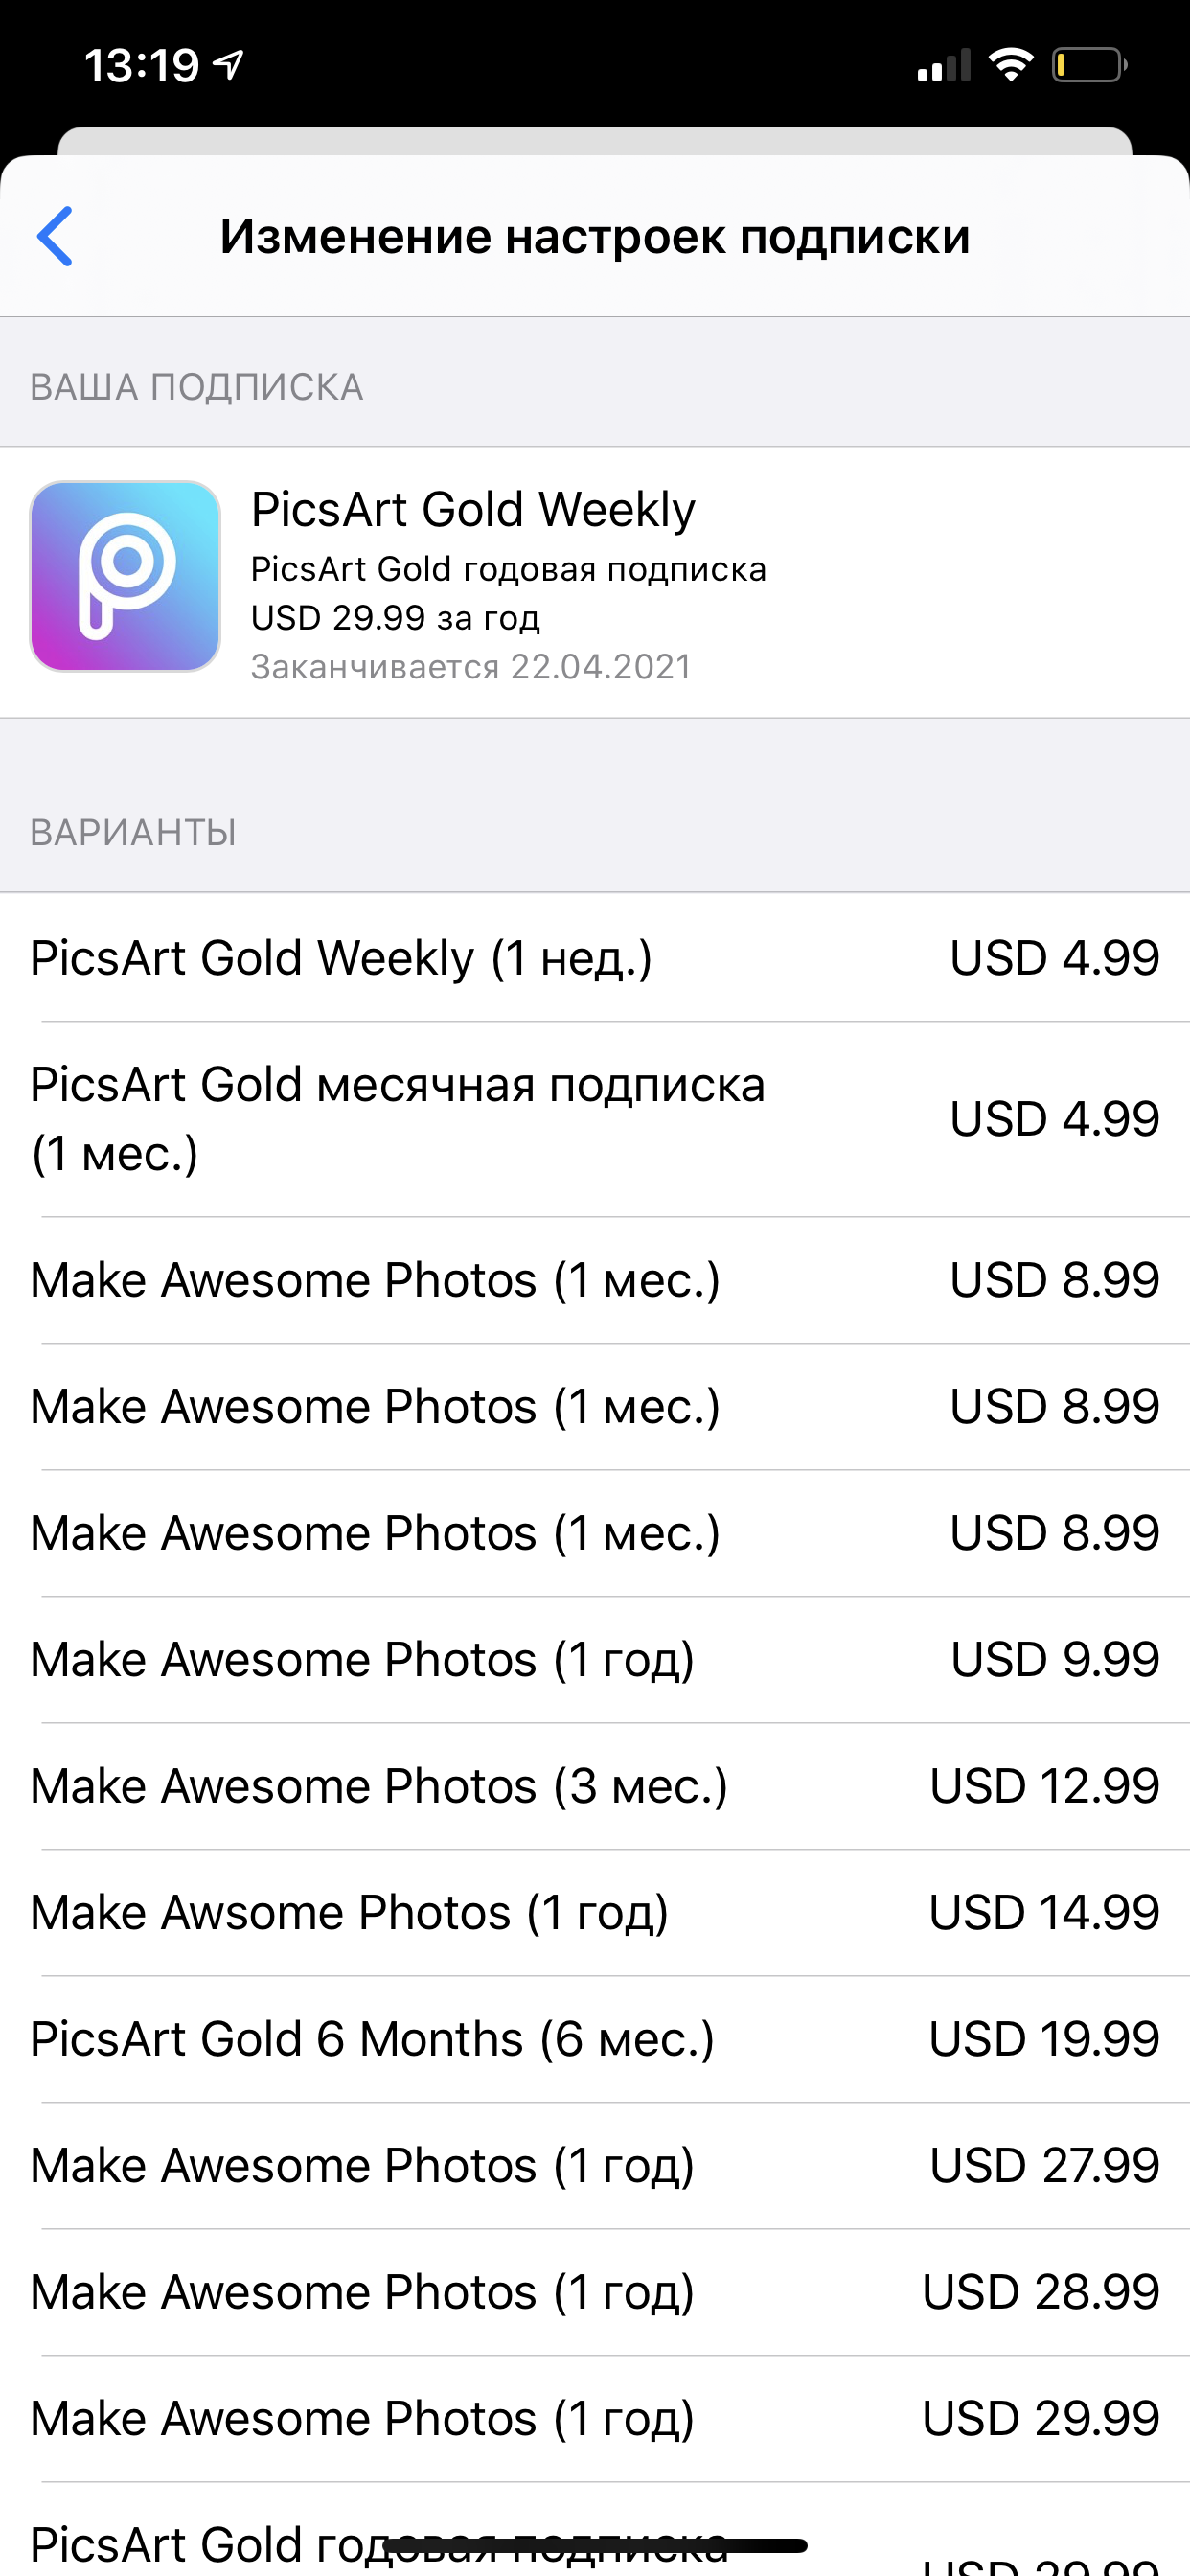Choose Make Awesome Photos (3 мес.) plan
Viewport: 1190px width, 2576px height.
coord(595,1786)
